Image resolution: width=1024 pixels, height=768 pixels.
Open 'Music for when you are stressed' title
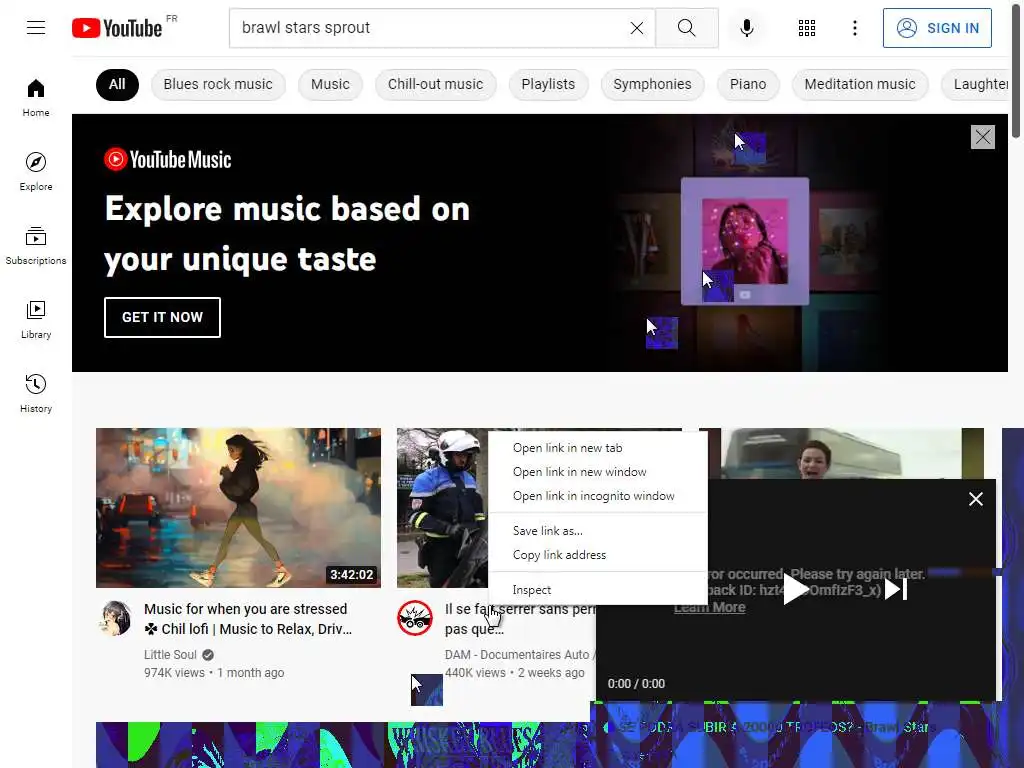click(x=248, y=619)
